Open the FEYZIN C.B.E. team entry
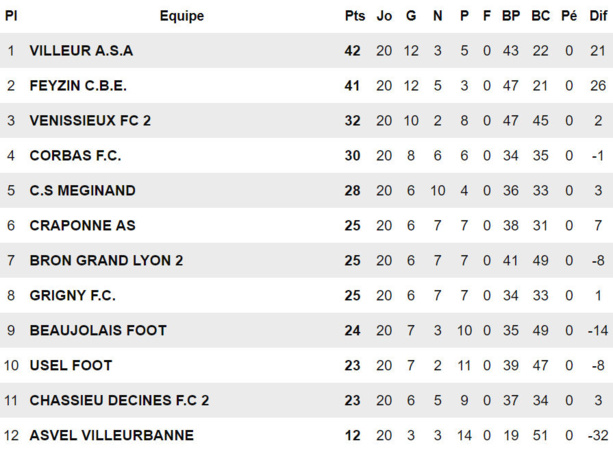613x454 pixels. pyautogui.click(x=78, y=86)
